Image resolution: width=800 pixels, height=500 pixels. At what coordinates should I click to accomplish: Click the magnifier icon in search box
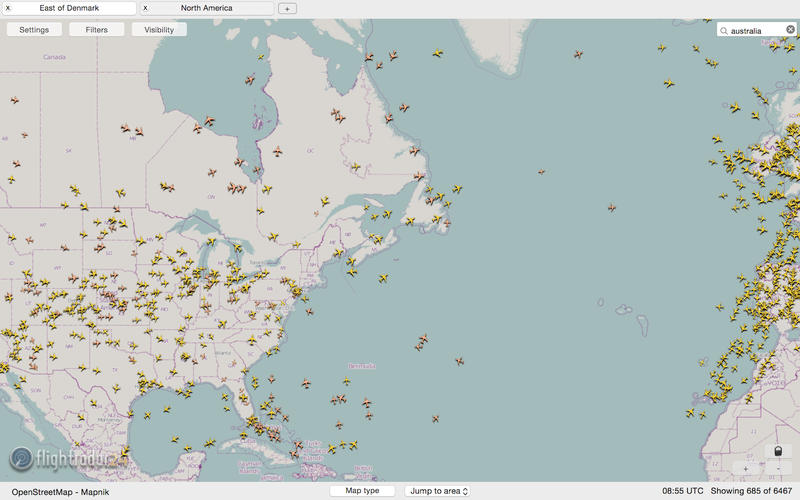tap(724, 30)
